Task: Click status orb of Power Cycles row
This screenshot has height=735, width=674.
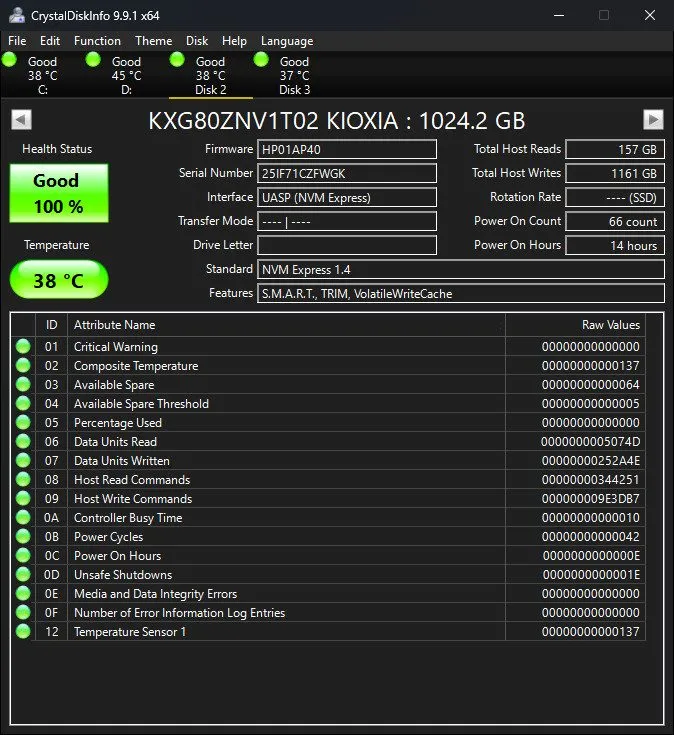Action: (23, 536)
